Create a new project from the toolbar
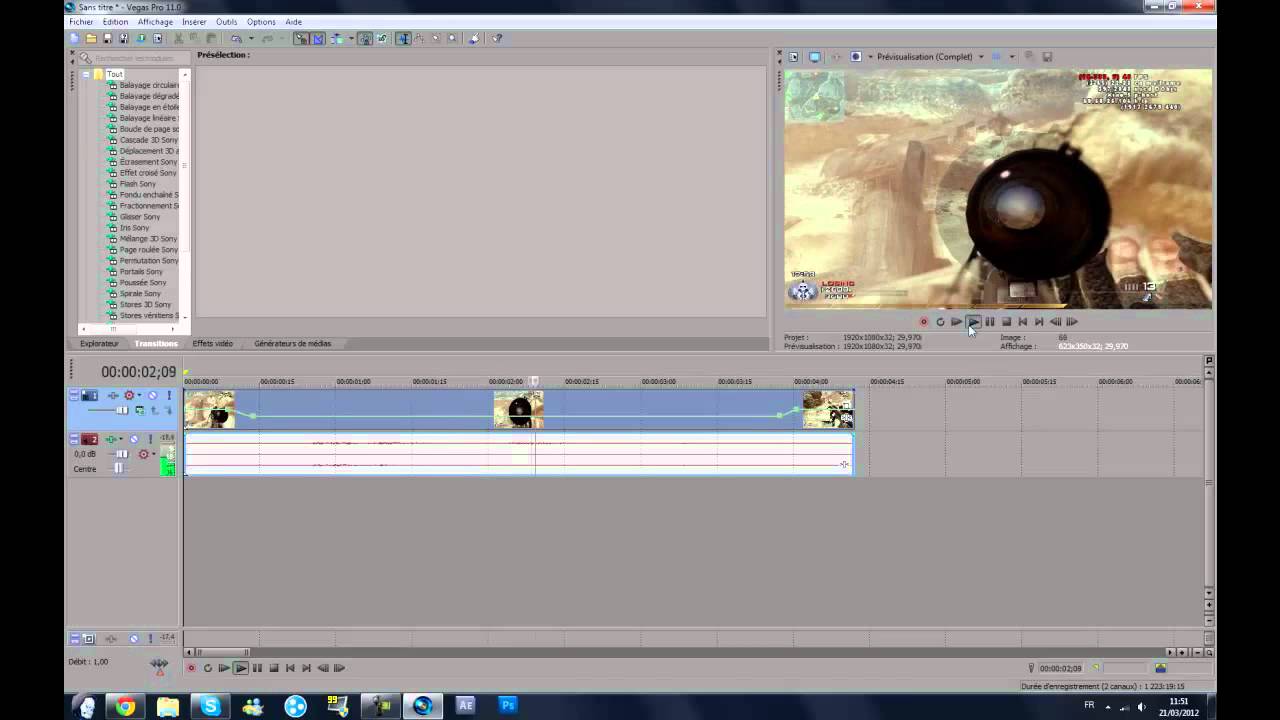1280x720 pixels. pos(72,38)
